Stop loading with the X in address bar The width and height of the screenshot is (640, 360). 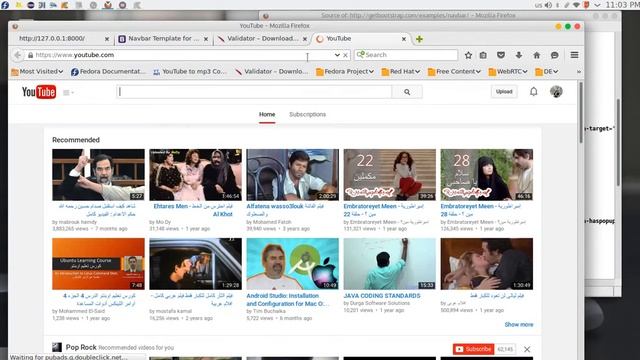(x=345, y=55)
